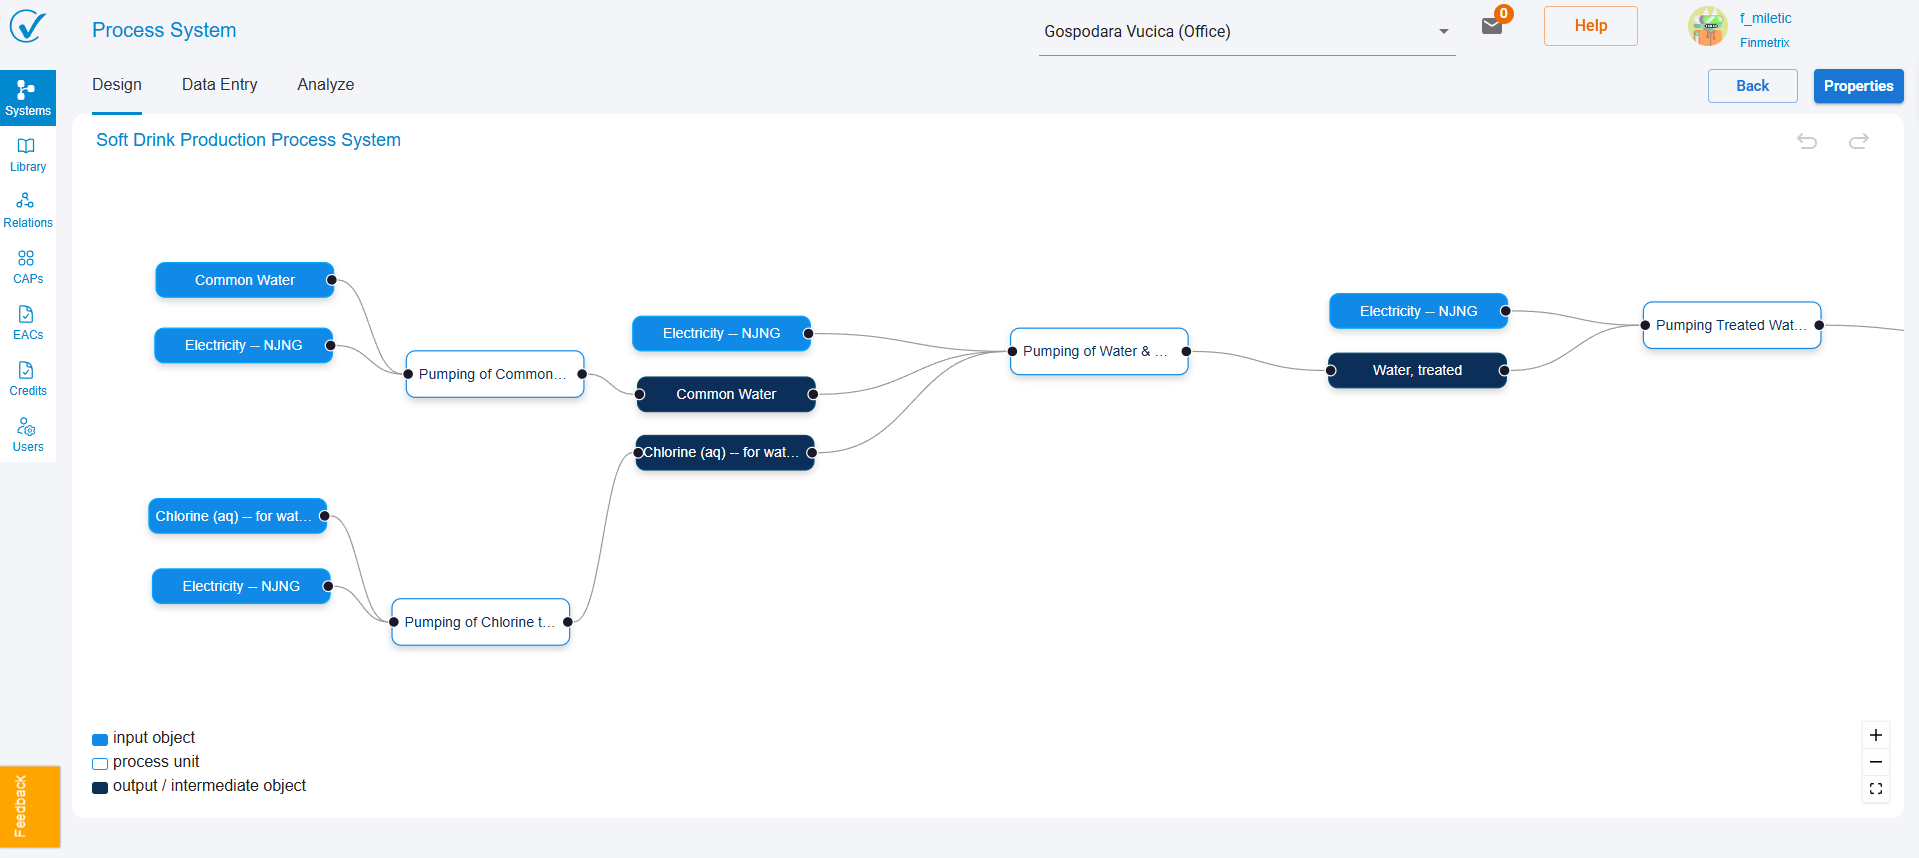Open the Systems section in sidebar
The image size is (1919, 858).
[x=28, y=98]
